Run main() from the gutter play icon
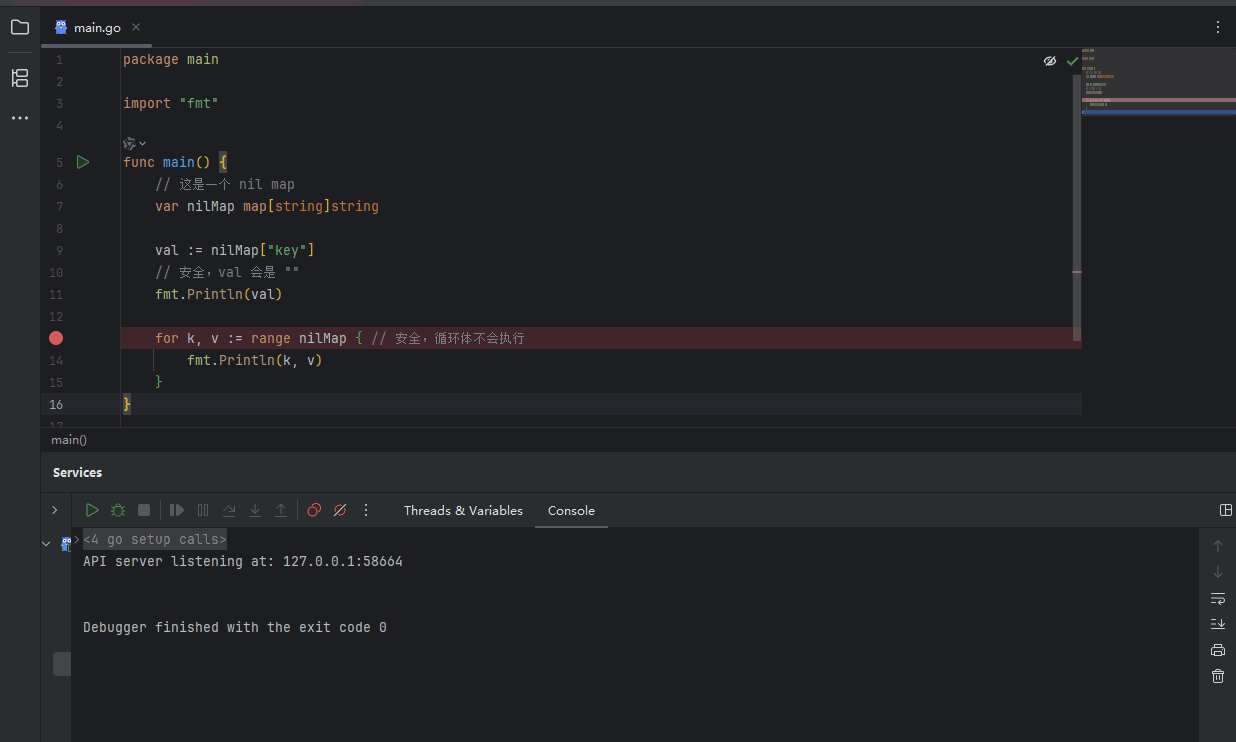 point(83,161)
